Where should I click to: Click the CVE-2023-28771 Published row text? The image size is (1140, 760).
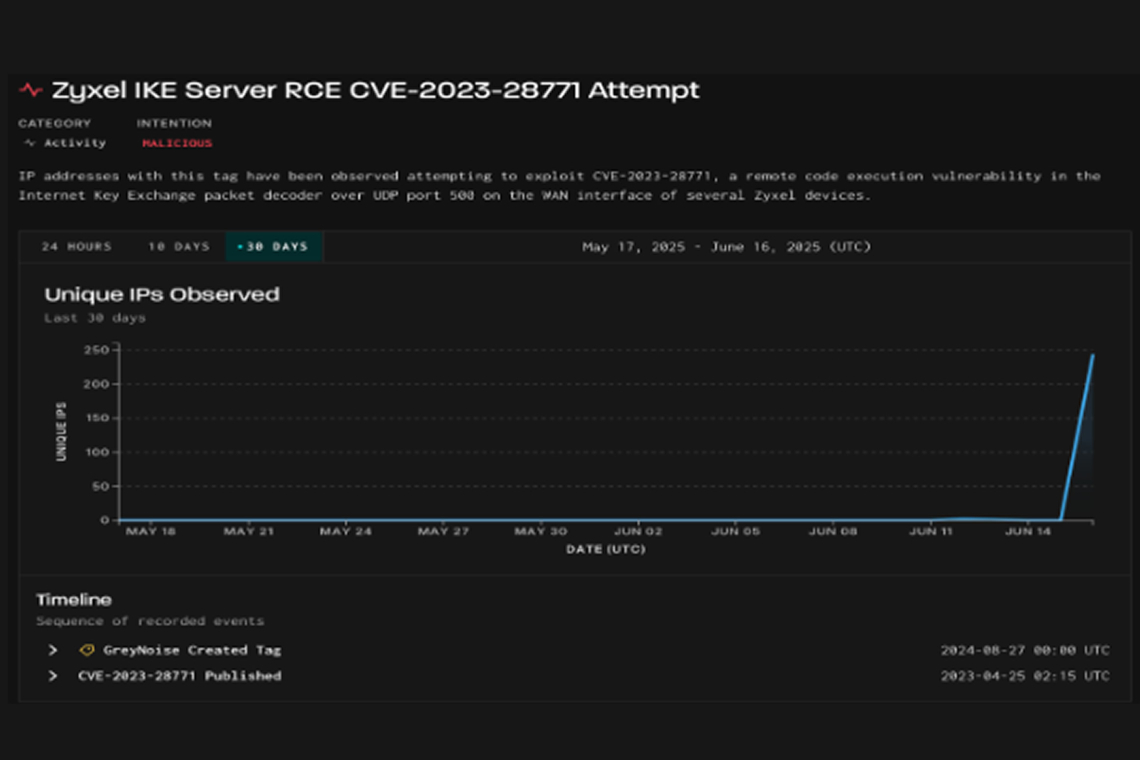point(180,676)
